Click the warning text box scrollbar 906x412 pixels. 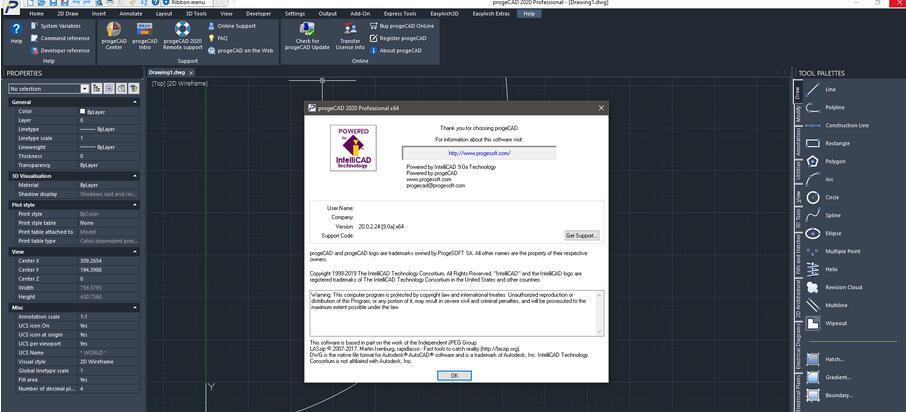pyautogui.click(x=600, y=313)
